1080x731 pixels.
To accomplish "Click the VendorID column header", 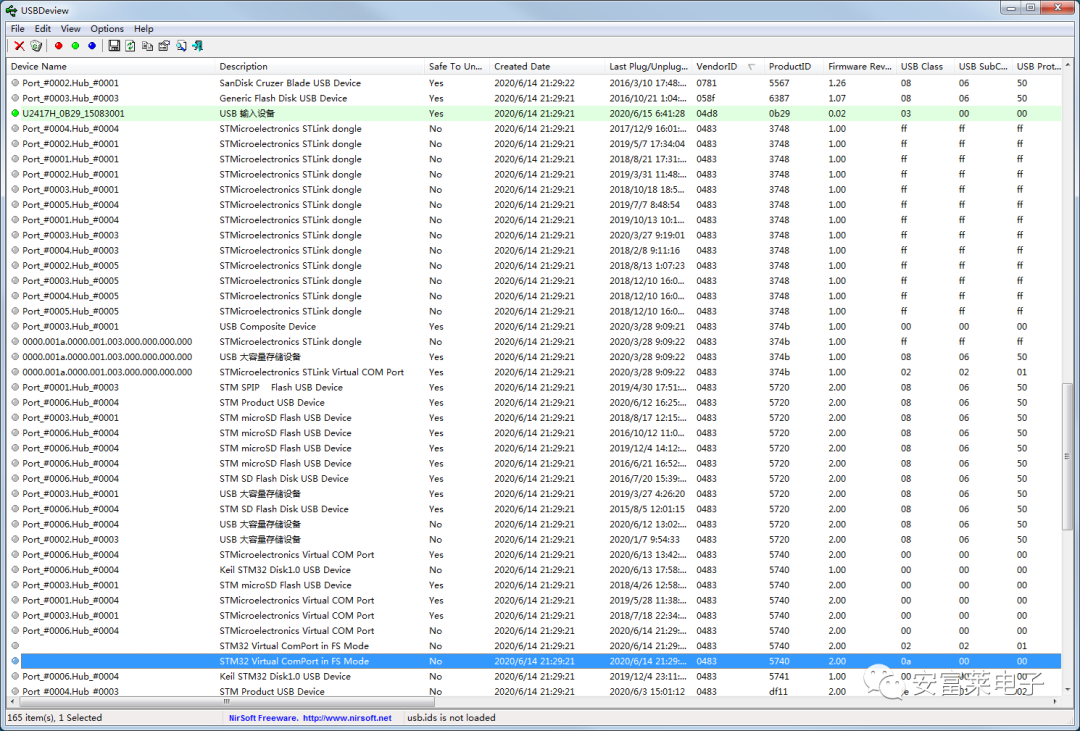I will coord(728,67).
